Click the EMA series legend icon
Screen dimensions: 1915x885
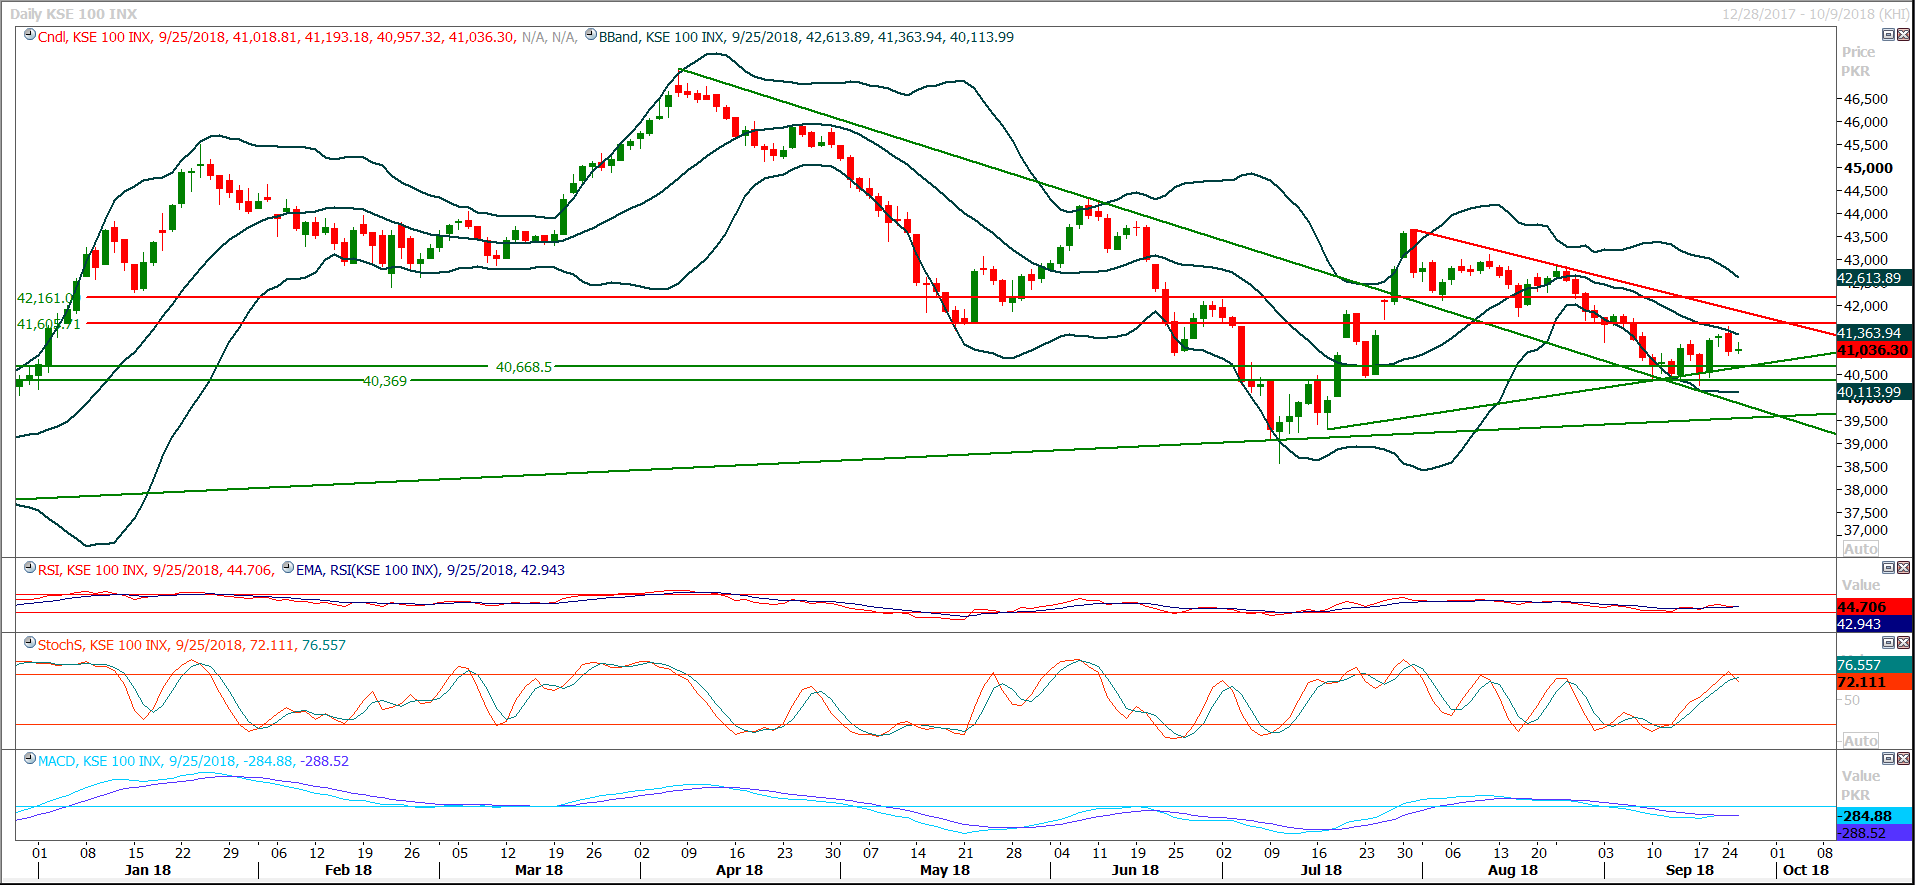pos(288,568)
